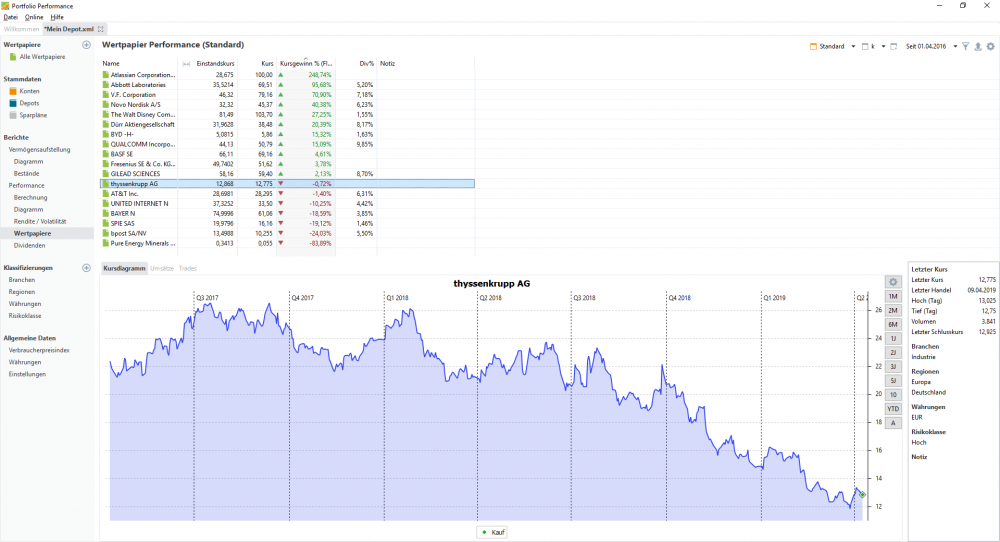This screenshot has height=542, width=1000.
Task: Set chart range to 2J
Action: click(x=893, y=353)
